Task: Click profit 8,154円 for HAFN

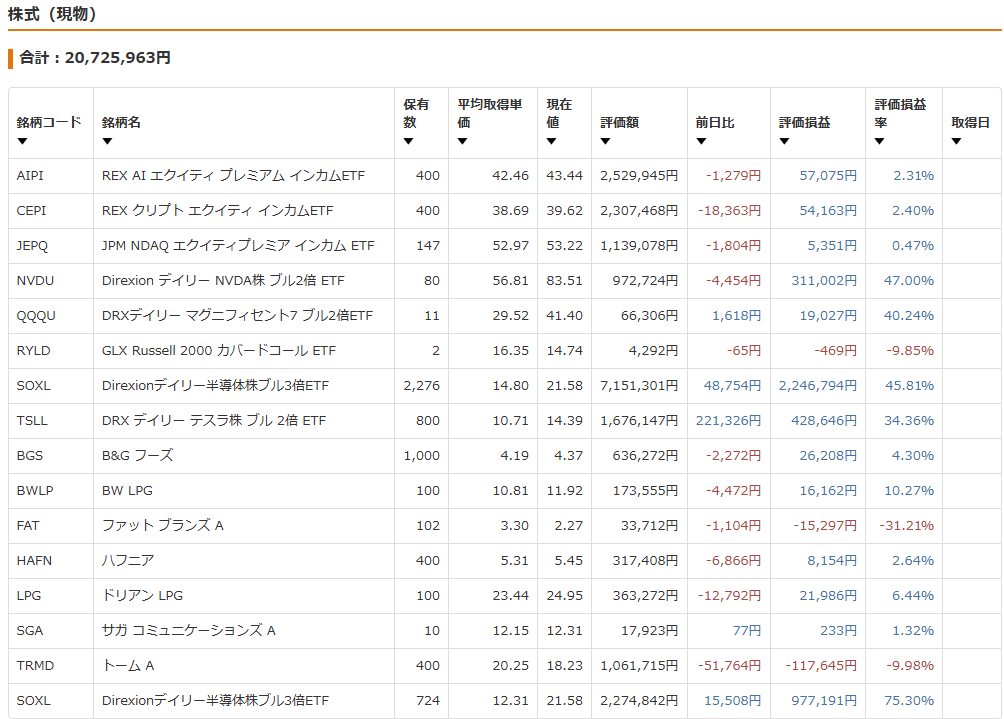Action: click(832, 561)
